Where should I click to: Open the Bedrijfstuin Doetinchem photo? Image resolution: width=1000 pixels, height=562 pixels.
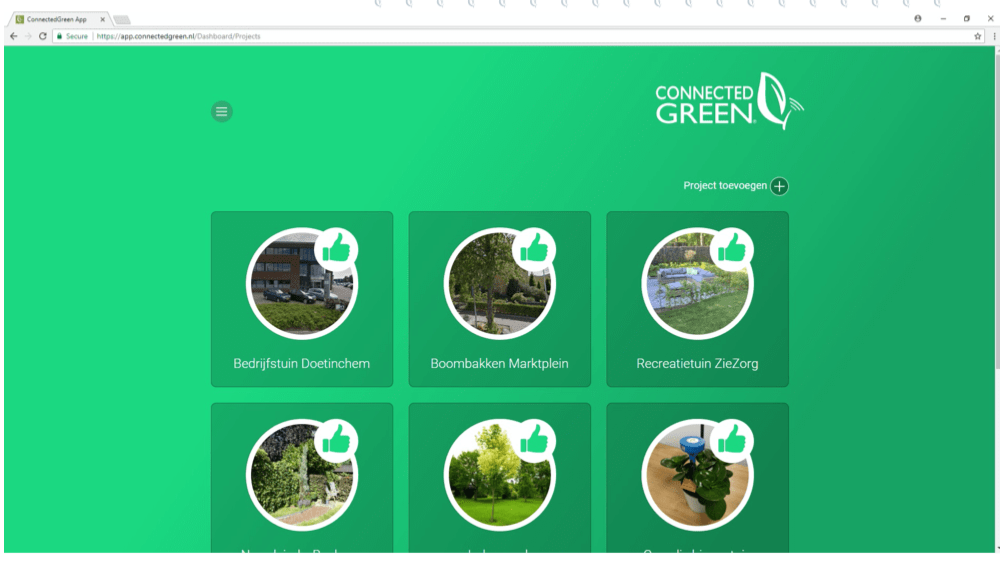tap(302, 283)
